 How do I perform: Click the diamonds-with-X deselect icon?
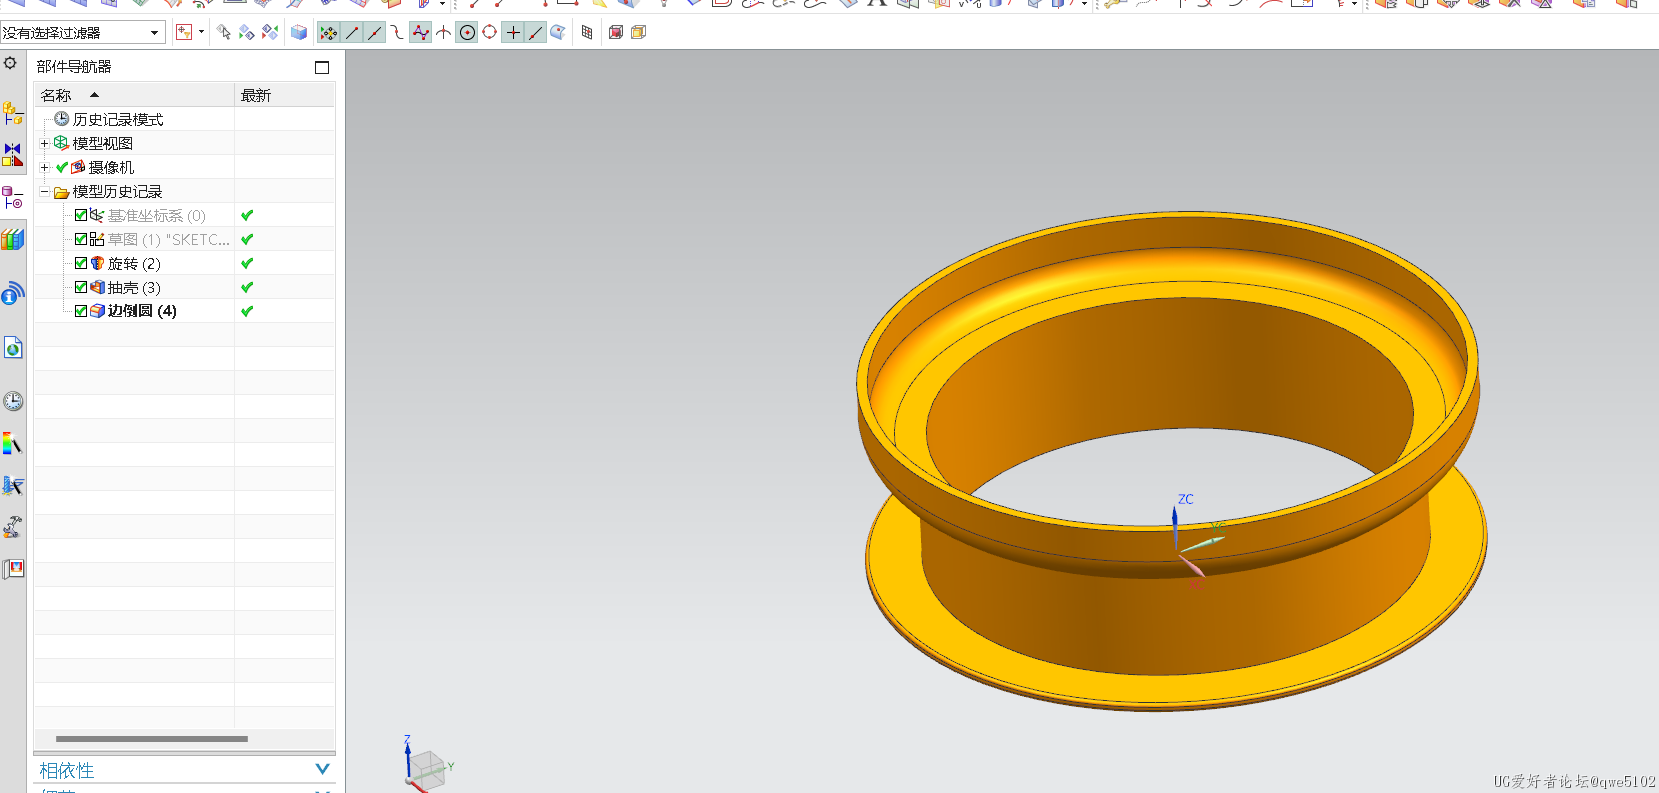point(270,33)
